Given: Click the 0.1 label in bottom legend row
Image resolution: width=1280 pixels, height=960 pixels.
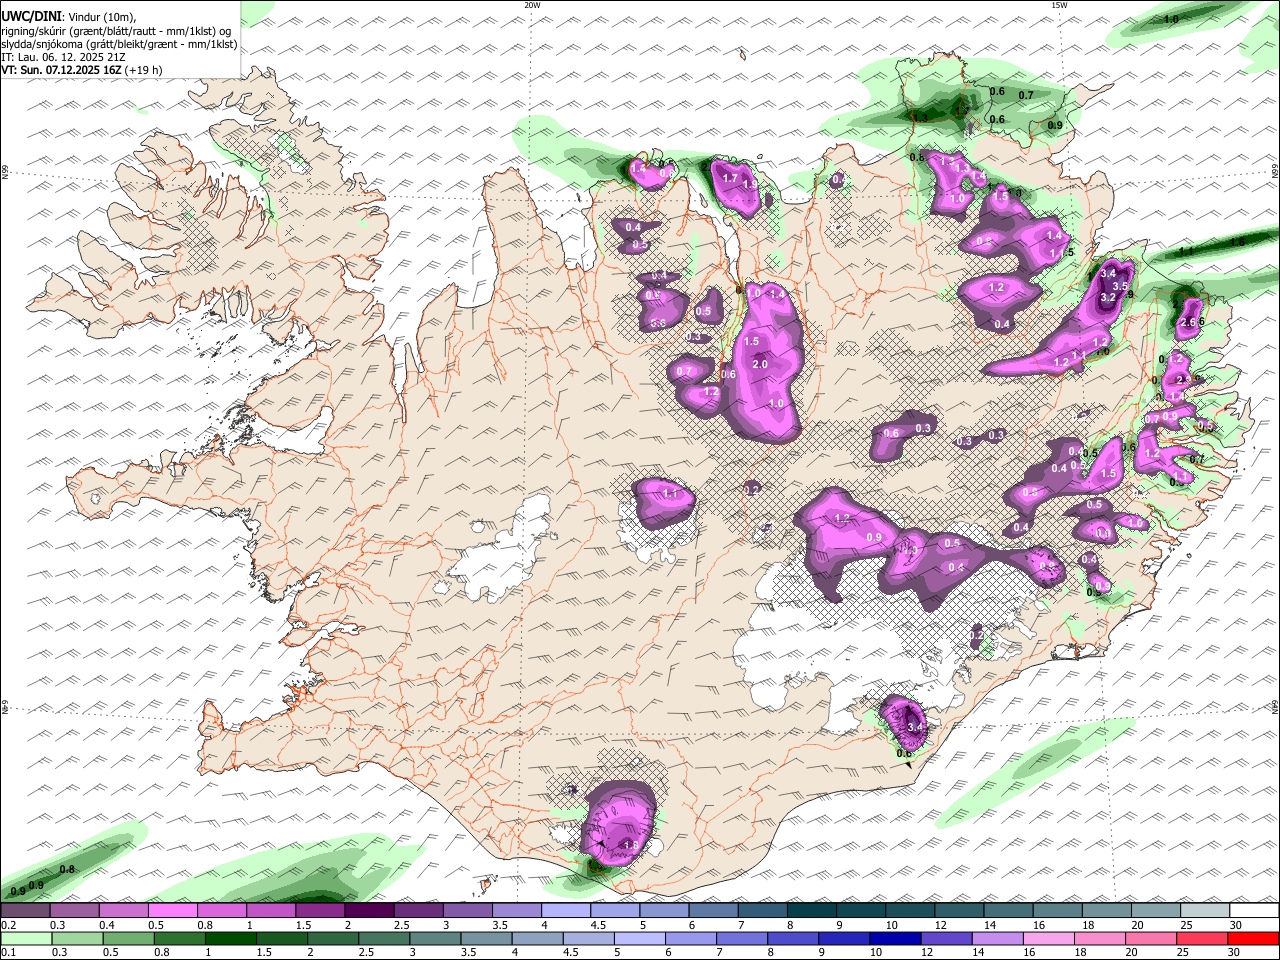Looking at the screenshot, I should tap(7, 952).
